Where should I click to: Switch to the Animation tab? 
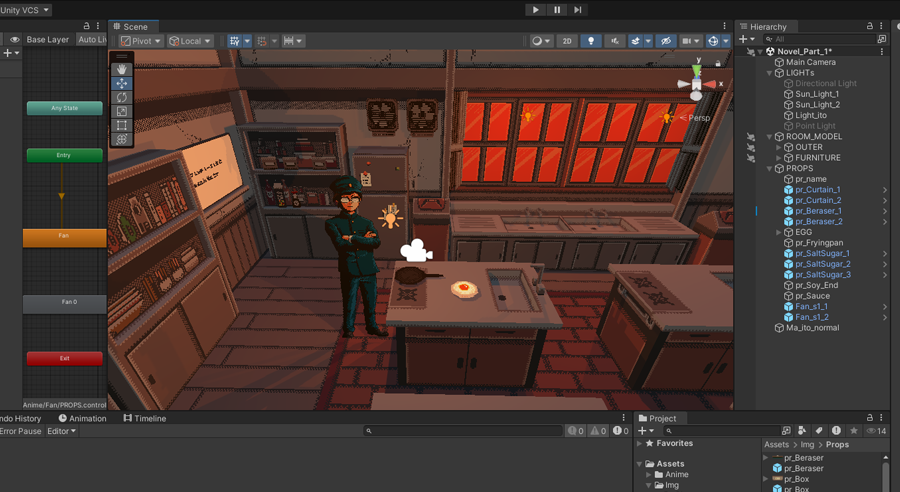pyautogui.click(x=82, y=419)
